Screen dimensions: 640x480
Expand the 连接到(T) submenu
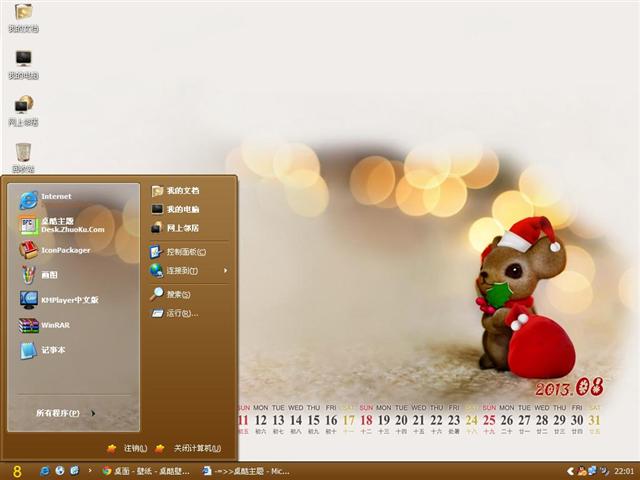(189, 271)
